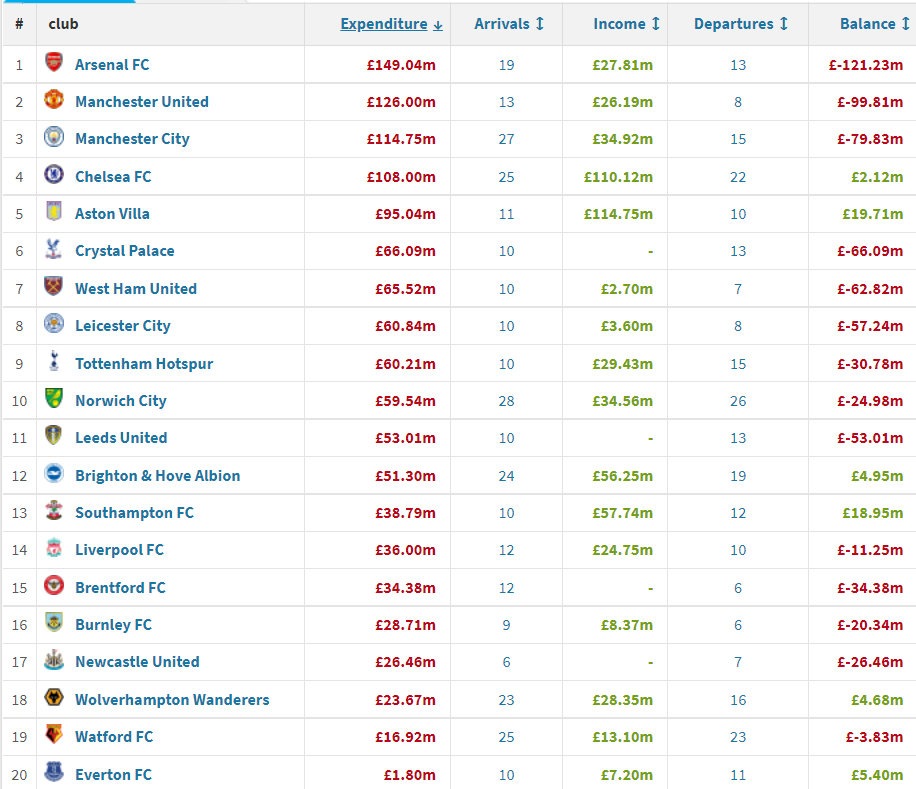Open the Crystal Palace club link
Viewport: 916px width, 789px height.
125,251
